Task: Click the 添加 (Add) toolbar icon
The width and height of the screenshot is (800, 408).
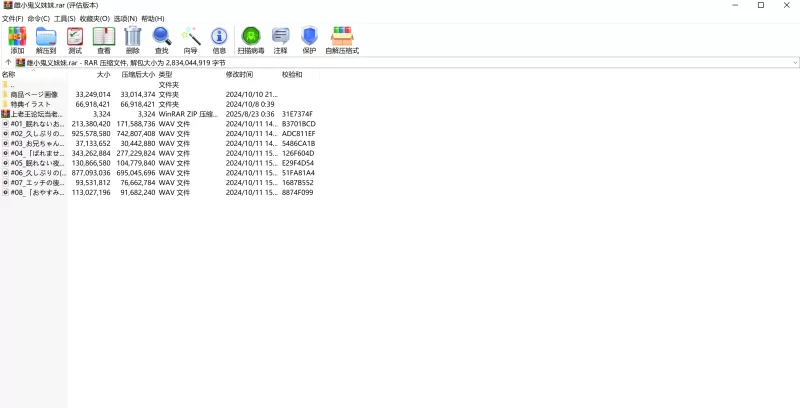Action: coord(17,40)
